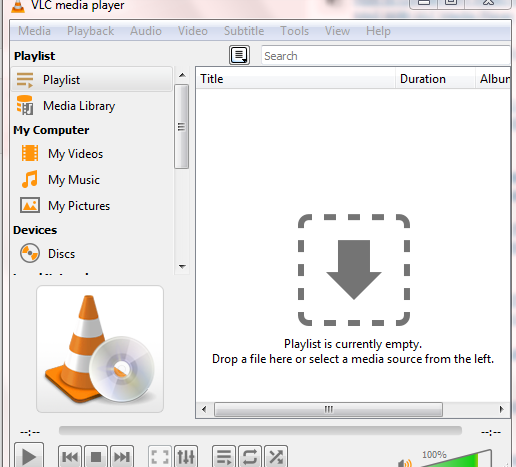Image resolution: width=516 pixels, height=467 pixels.
Task: Skip to next media track
Action: (x=122, y=456)
